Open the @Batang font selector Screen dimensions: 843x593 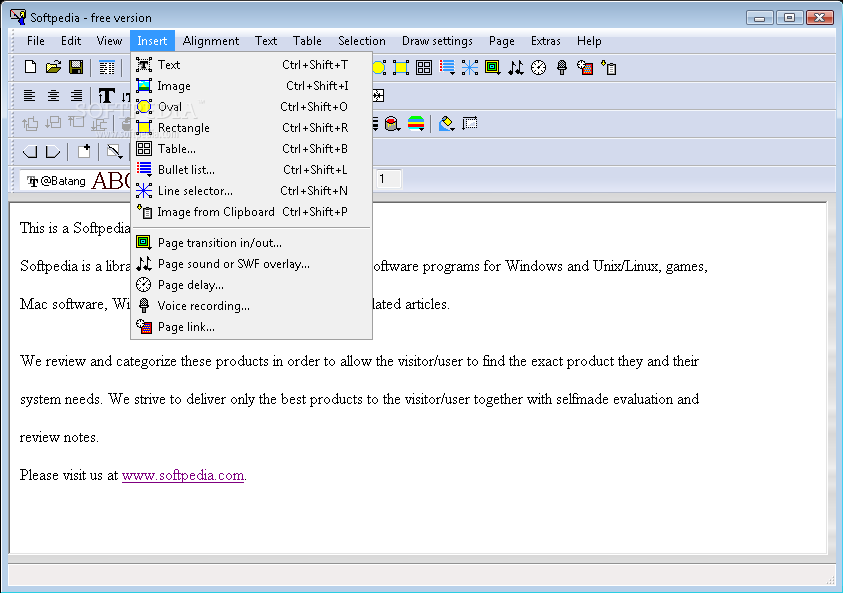click(75, 181)
